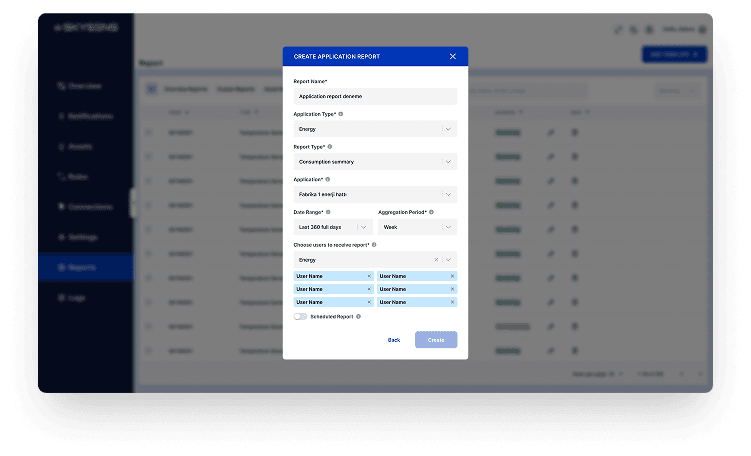Close the Create Application Report dialog

(x=452, y=56)
